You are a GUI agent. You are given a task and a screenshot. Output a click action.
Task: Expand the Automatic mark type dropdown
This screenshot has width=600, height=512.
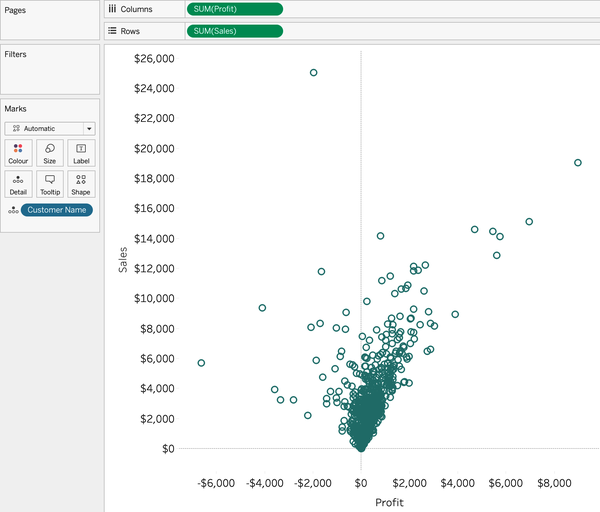[89, 129]
